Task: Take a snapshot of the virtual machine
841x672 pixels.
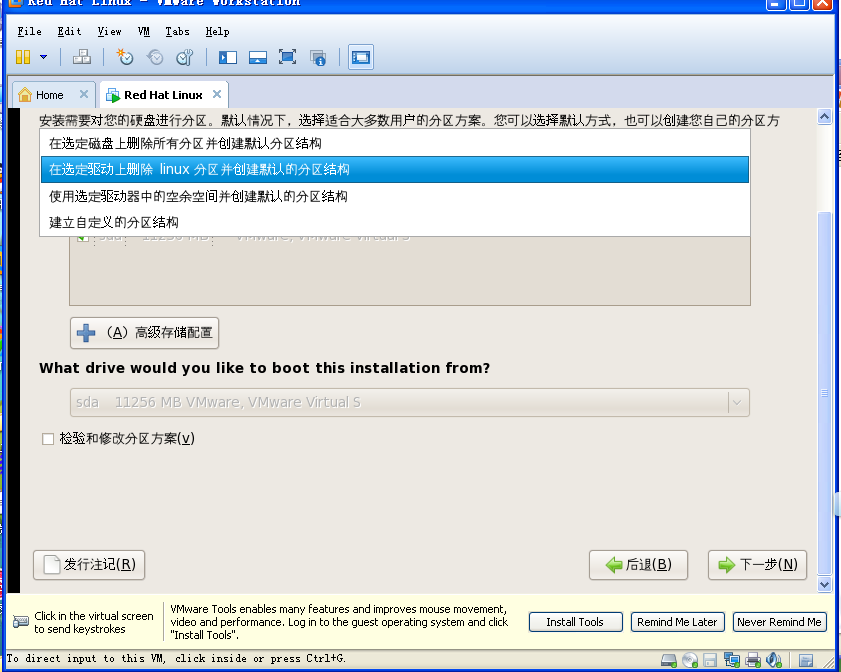Action: [x=124, y=57]
